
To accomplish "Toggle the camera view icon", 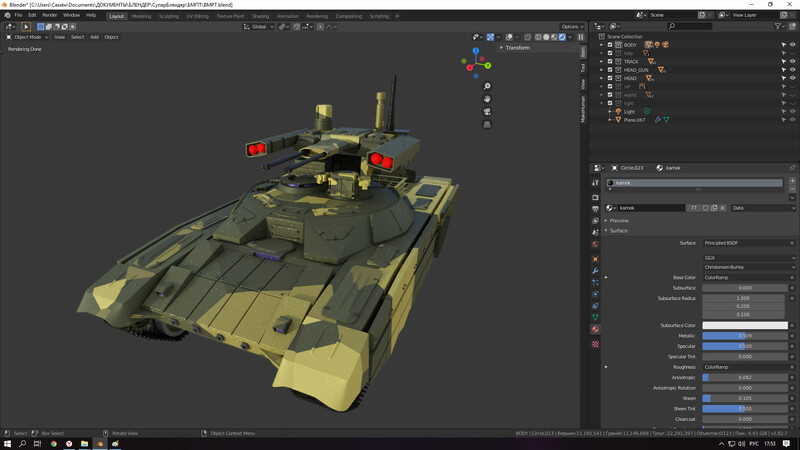I will pyautogui.click(x=487, y=112).
